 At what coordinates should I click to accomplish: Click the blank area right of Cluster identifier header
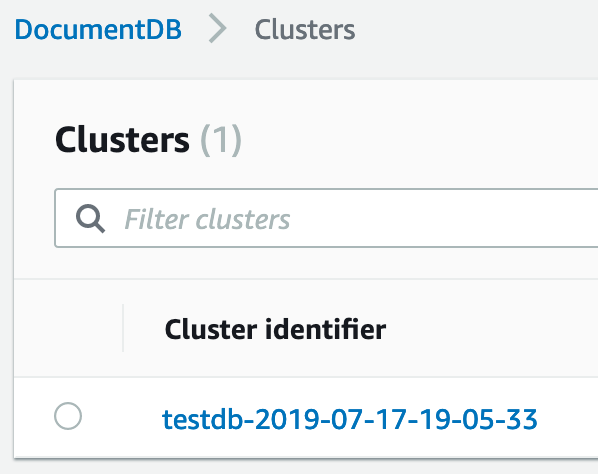pos(492,329)
